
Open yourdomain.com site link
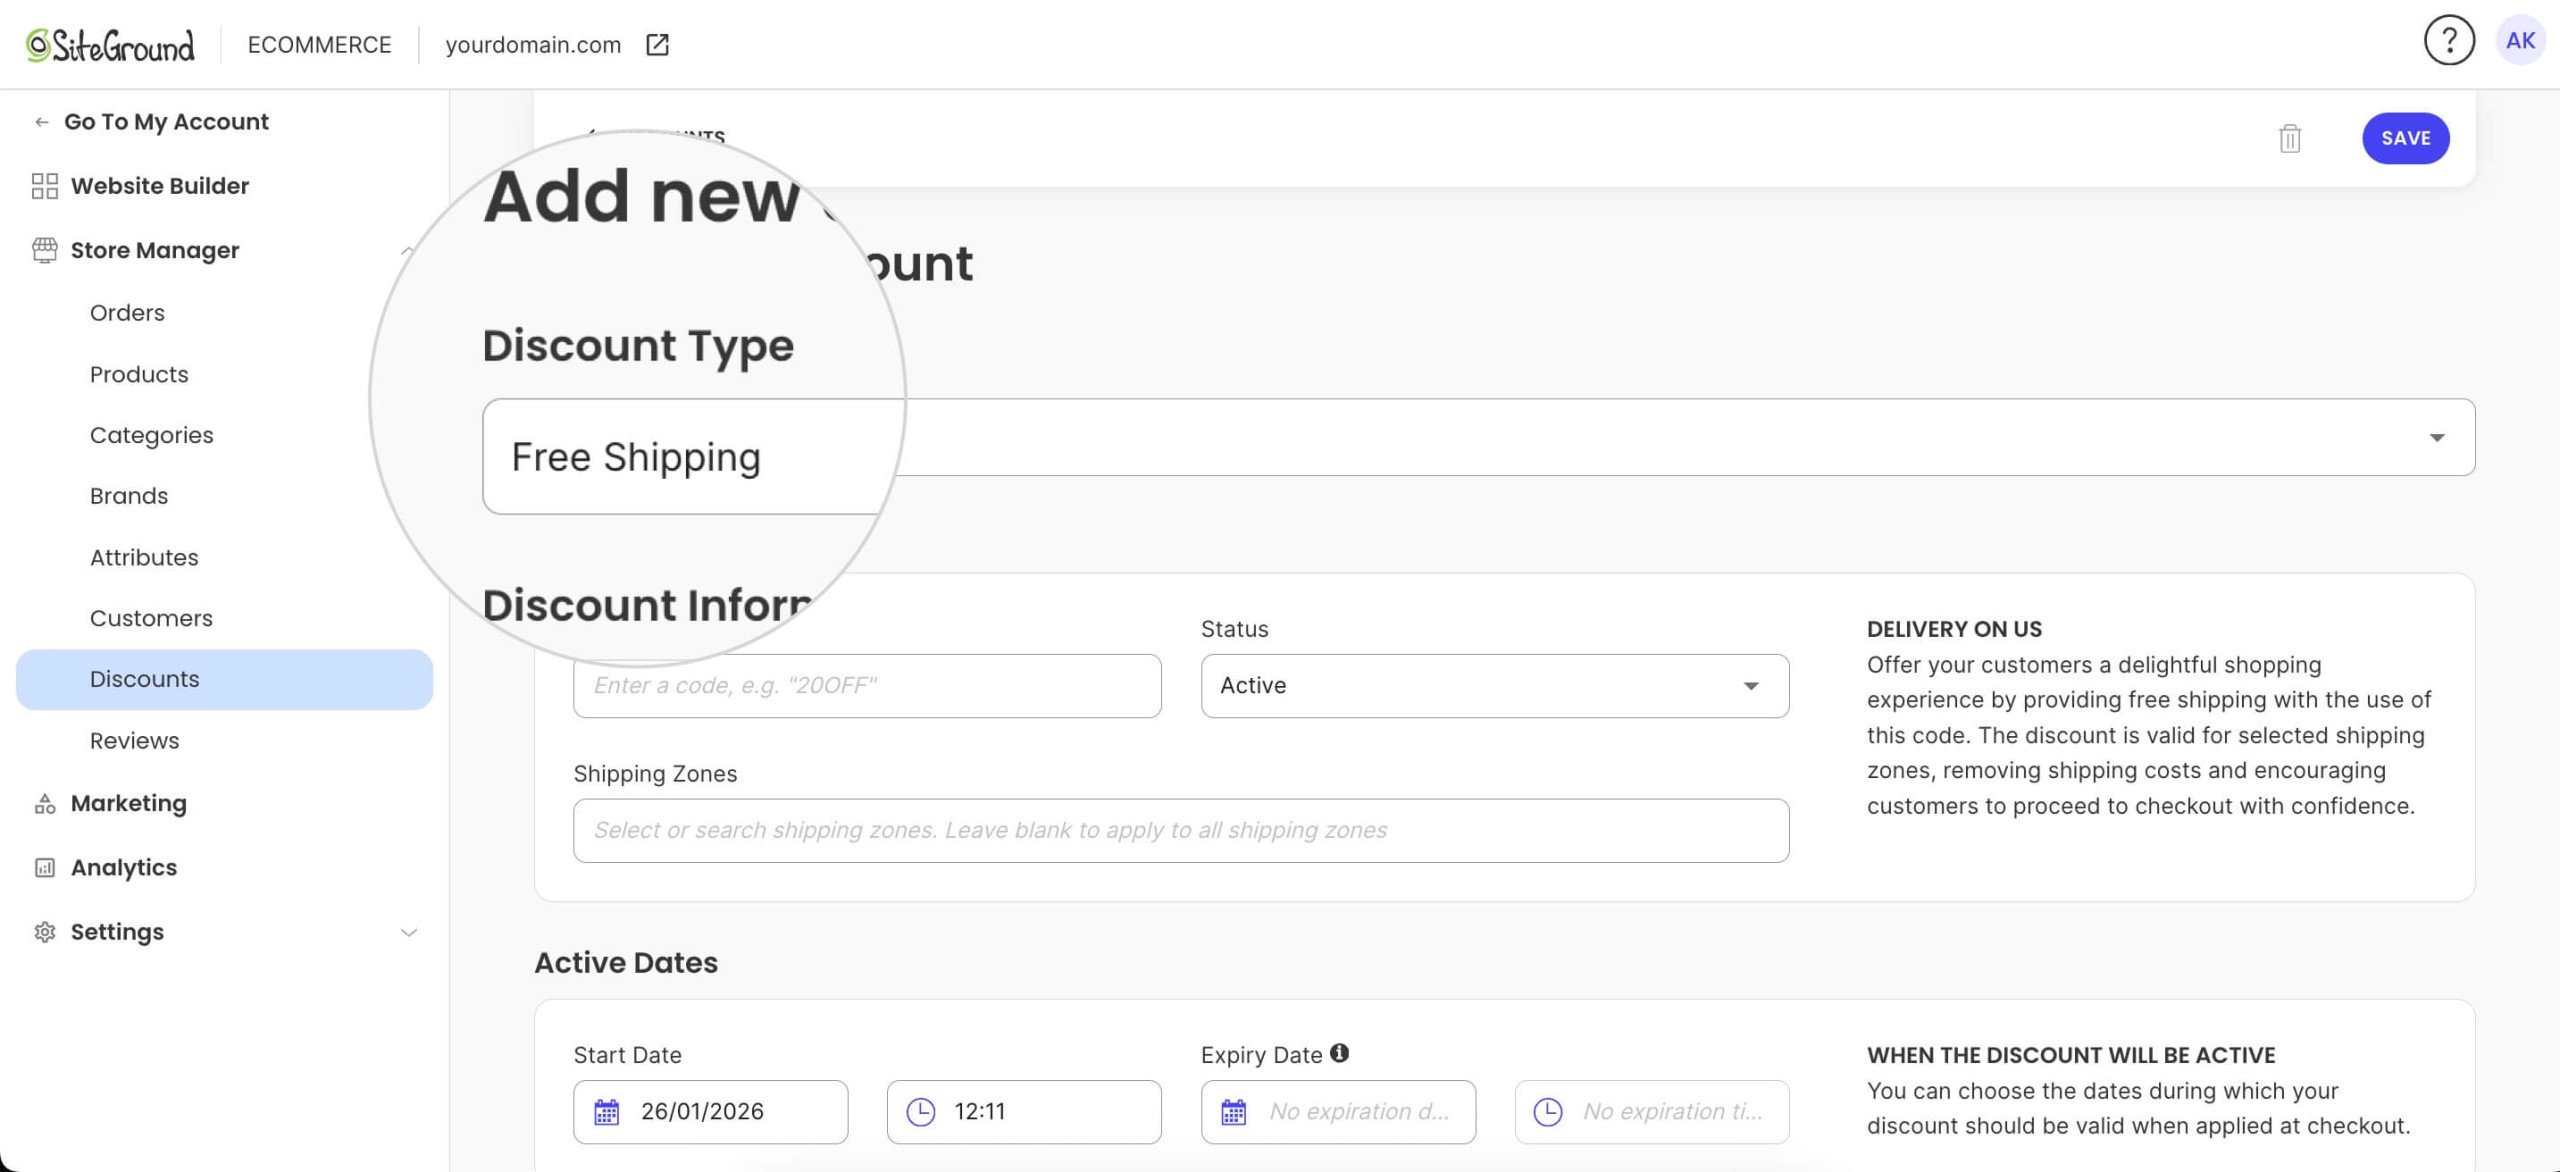pos(533,45)
